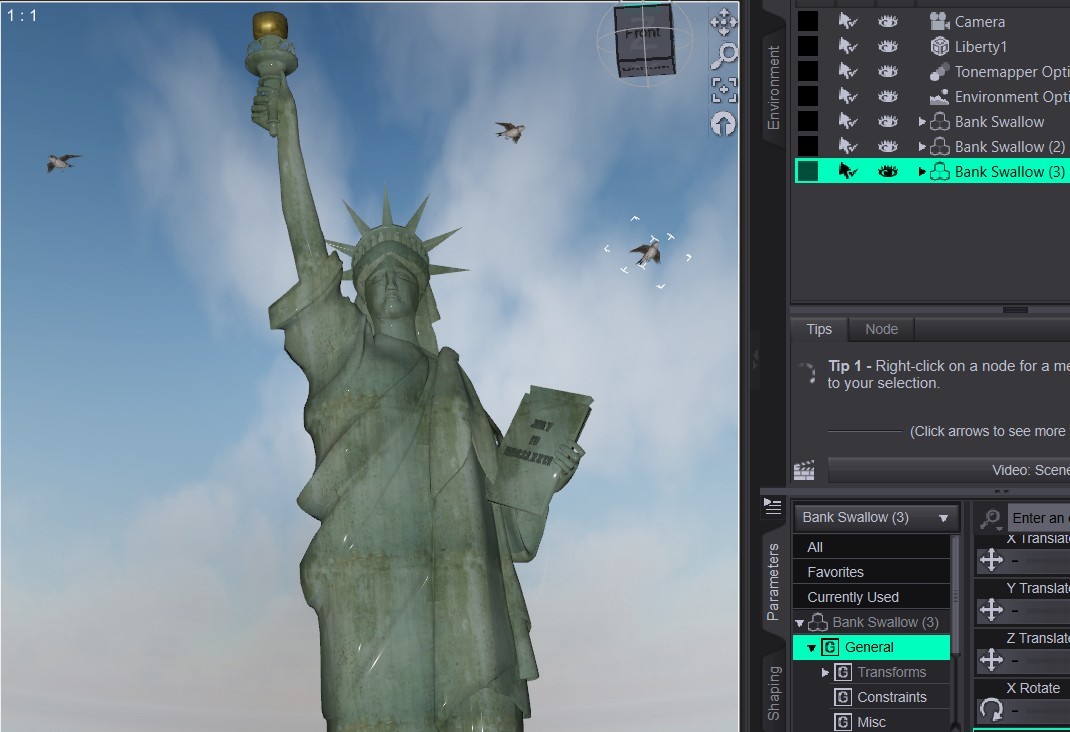The width and height of the screenshot is (1070, 732).
Task: Click the X Translate move icon
Action: 992,560
